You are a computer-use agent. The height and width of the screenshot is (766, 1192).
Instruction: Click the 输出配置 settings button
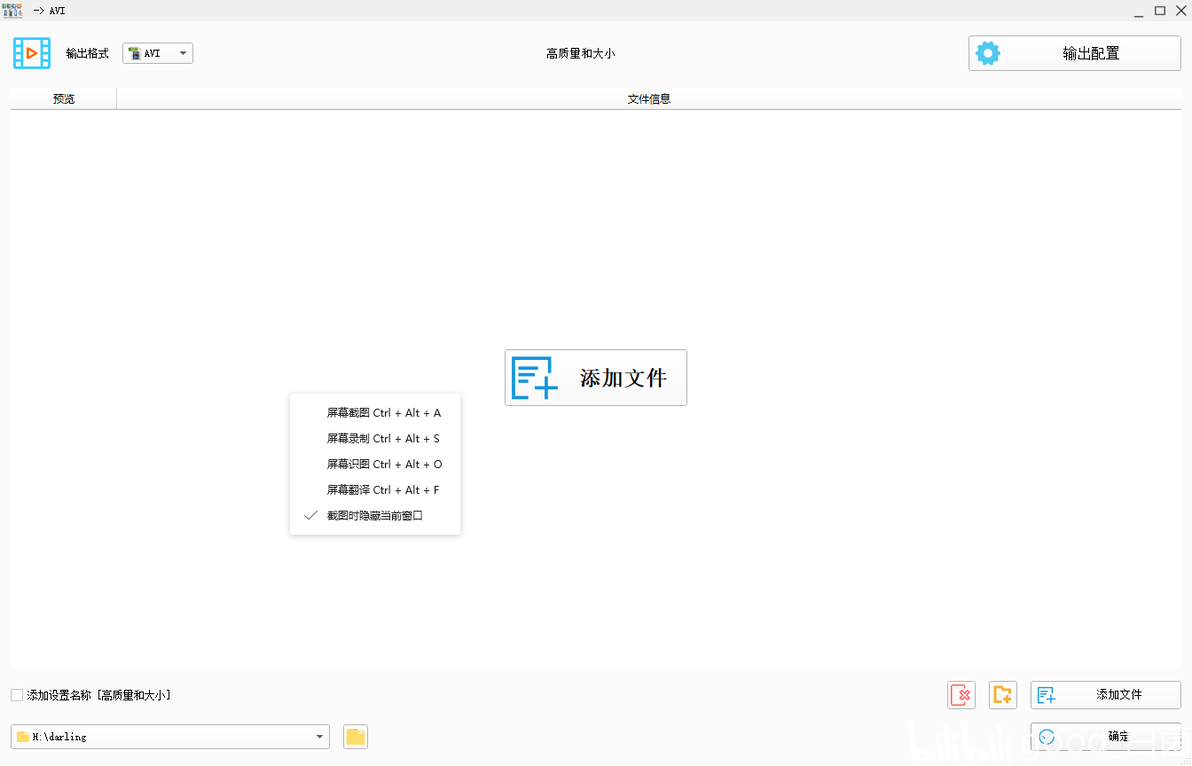[1074, 53]
